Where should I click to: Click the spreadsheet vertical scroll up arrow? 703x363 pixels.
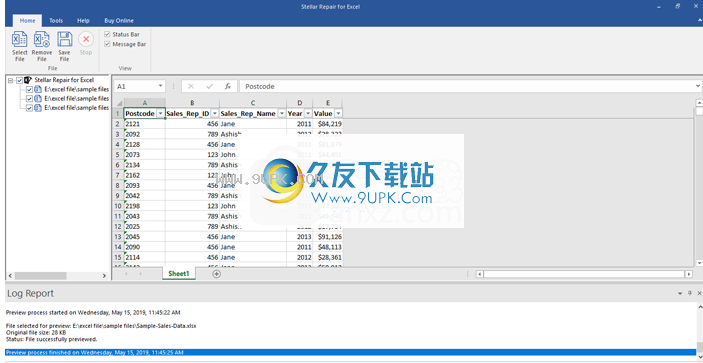(x=699, y=102)
